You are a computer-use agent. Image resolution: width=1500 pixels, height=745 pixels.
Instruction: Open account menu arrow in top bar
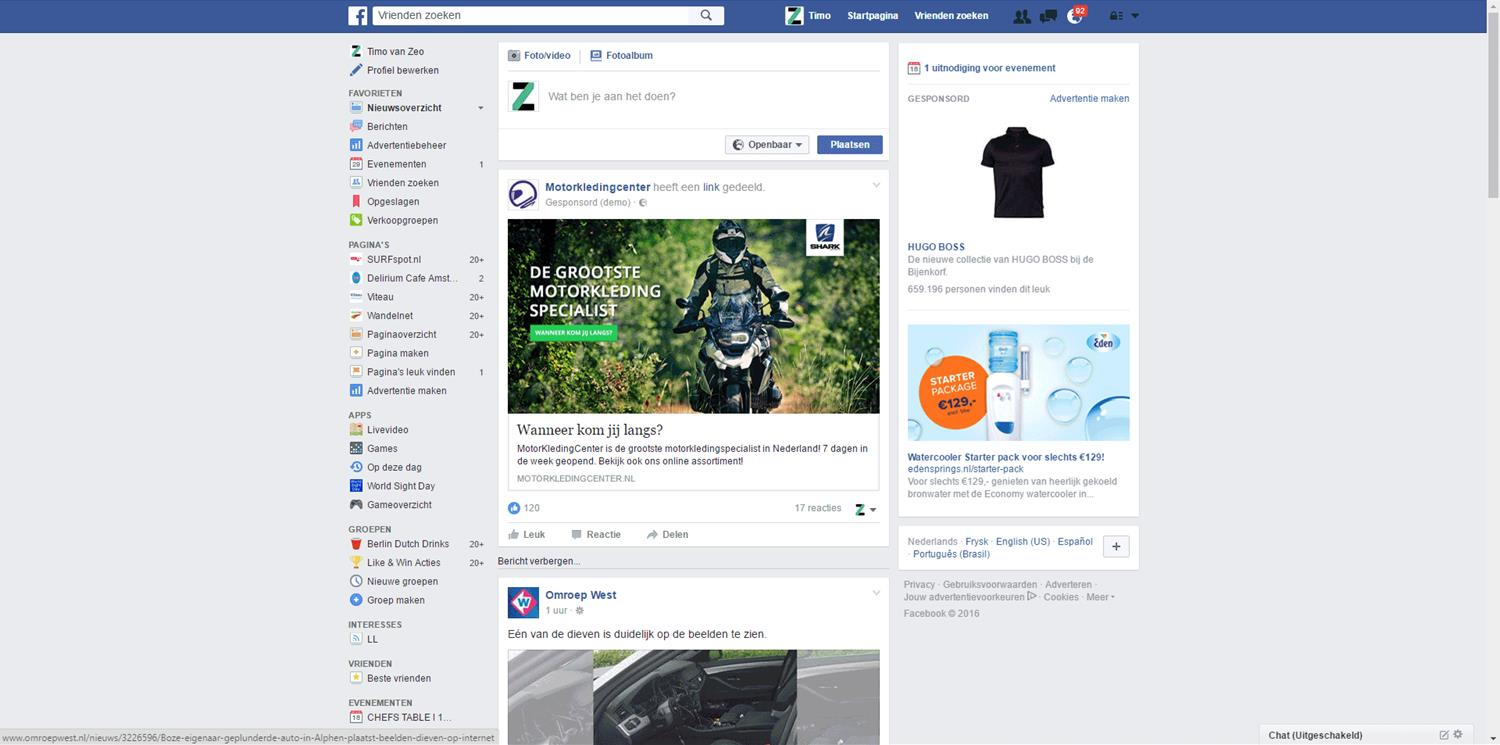coord(1135,16)
